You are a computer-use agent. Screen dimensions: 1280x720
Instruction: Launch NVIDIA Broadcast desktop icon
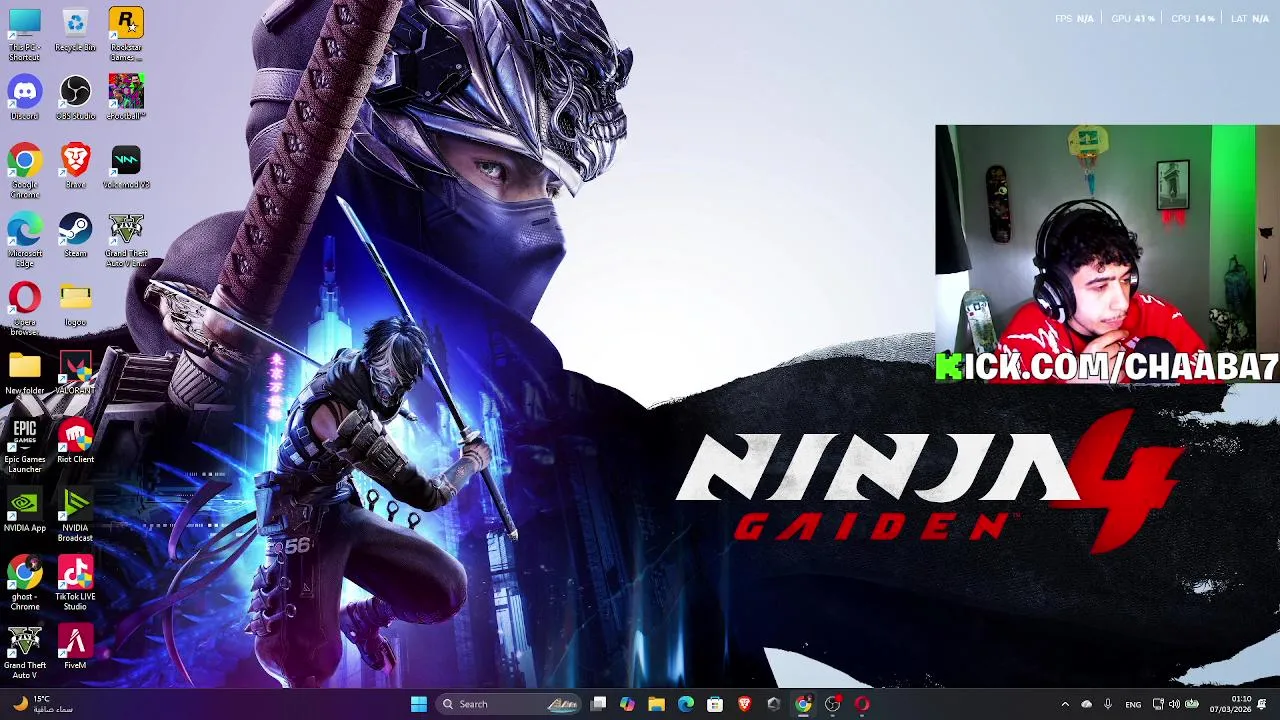point(75,515)
